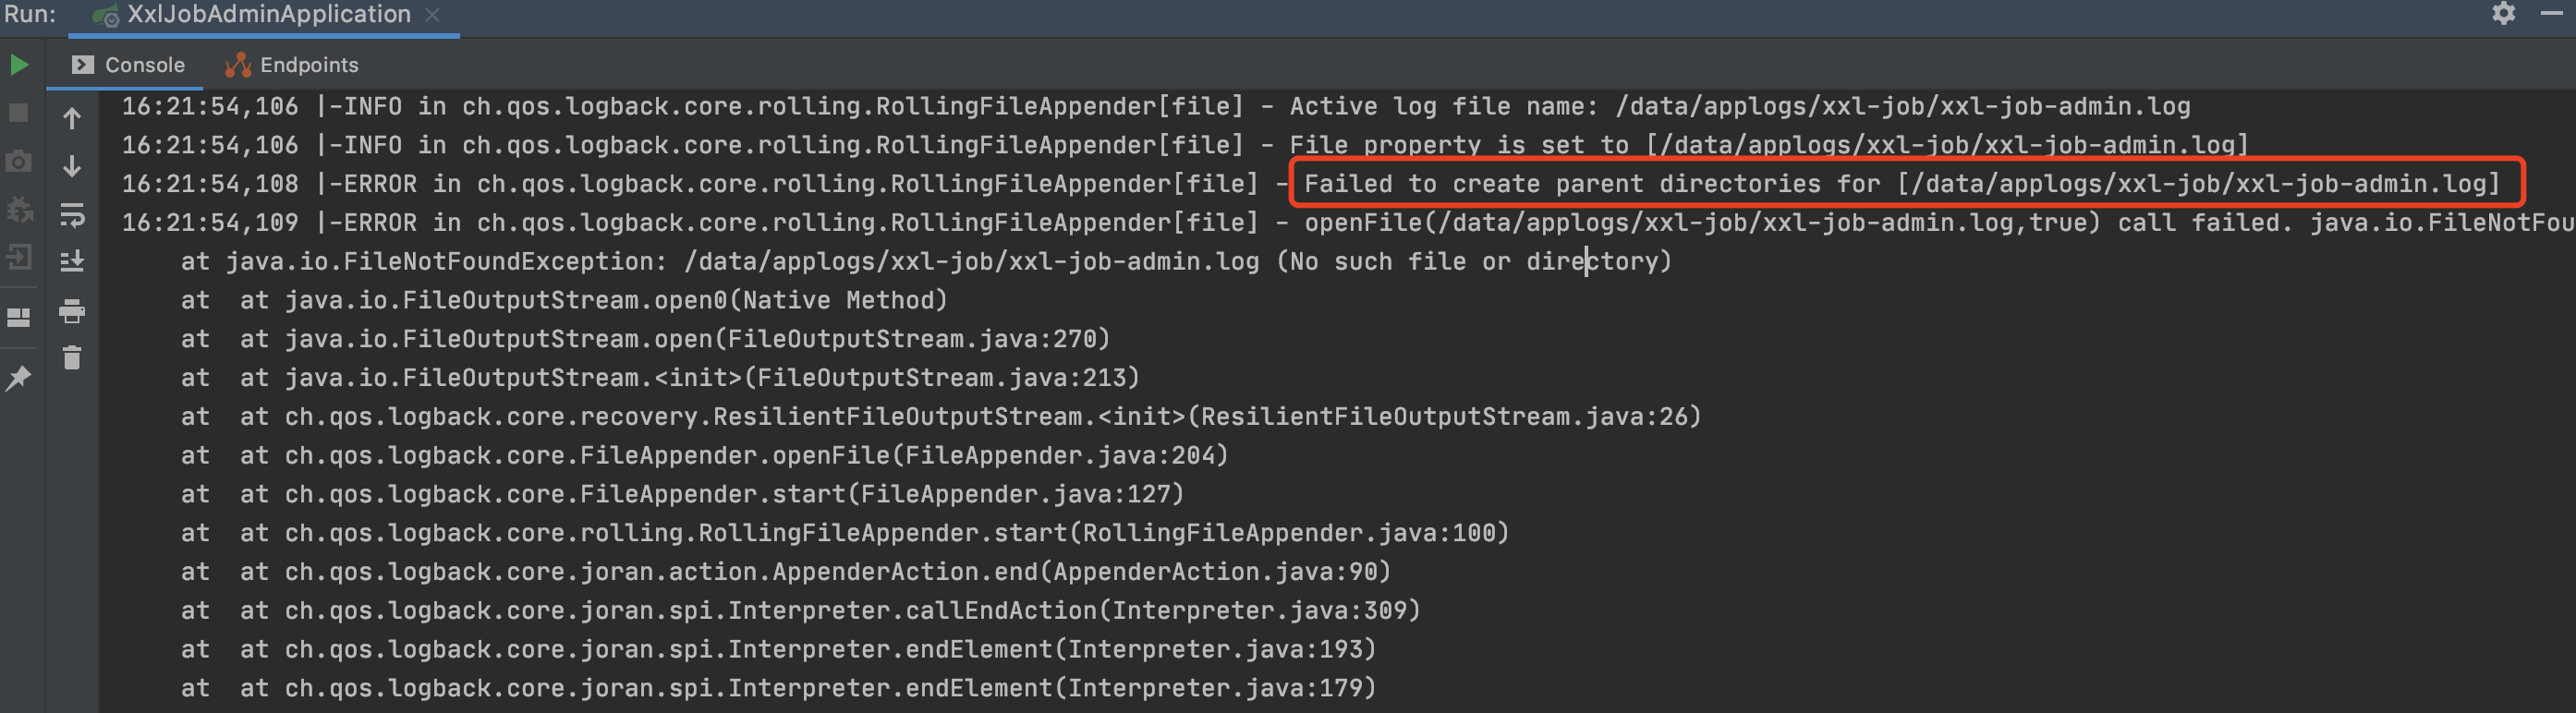
Task: Click the camera thread dump icon
Action: (18, 161)
